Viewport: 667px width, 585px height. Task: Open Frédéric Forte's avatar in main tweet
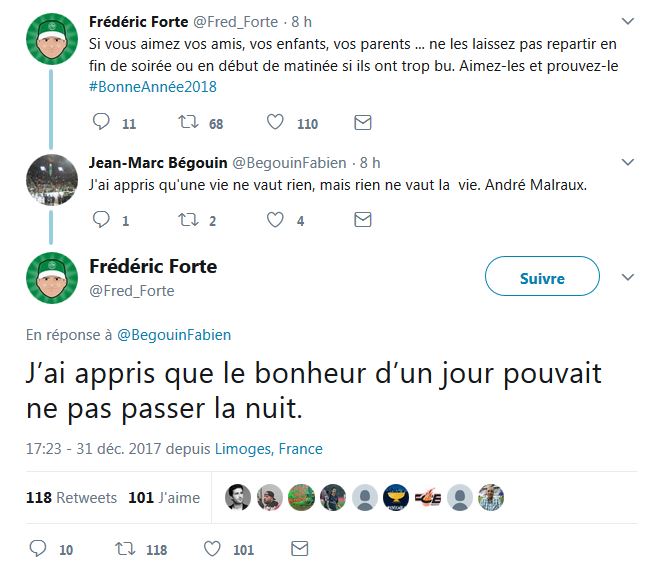click(52, 277)
